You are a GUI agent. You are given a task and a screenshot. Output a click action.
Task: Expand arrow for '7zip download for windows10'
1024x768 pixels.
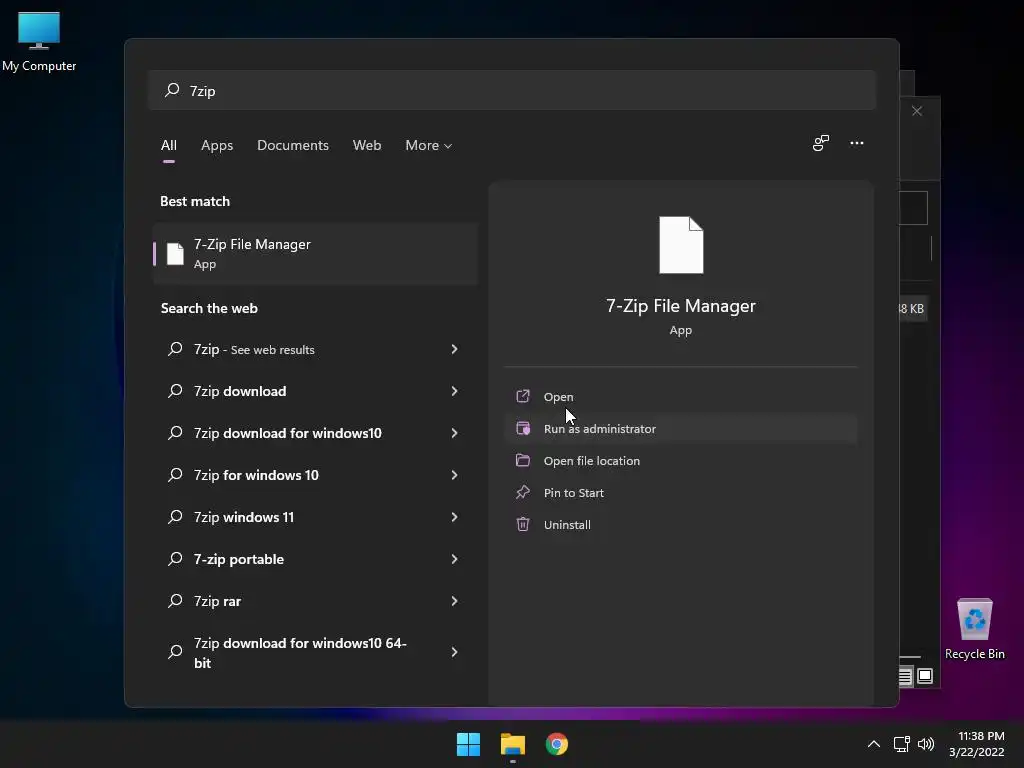pos(454,433)
